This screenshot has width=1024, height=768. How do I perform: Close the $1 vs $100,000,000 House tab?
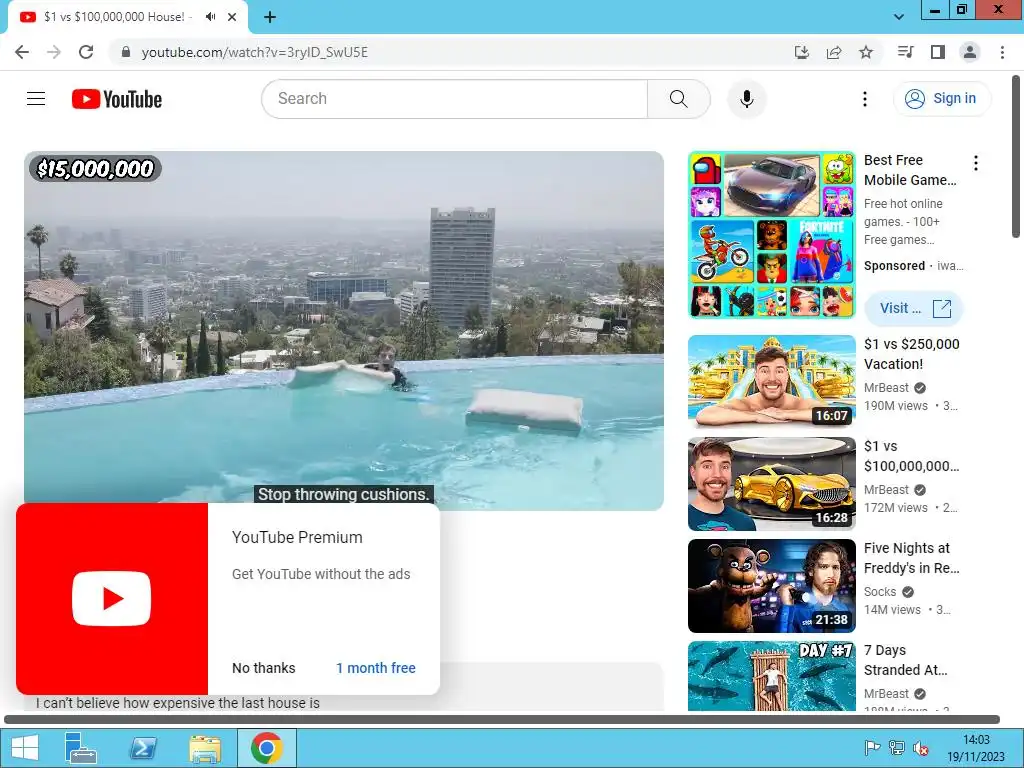[232, 17]
